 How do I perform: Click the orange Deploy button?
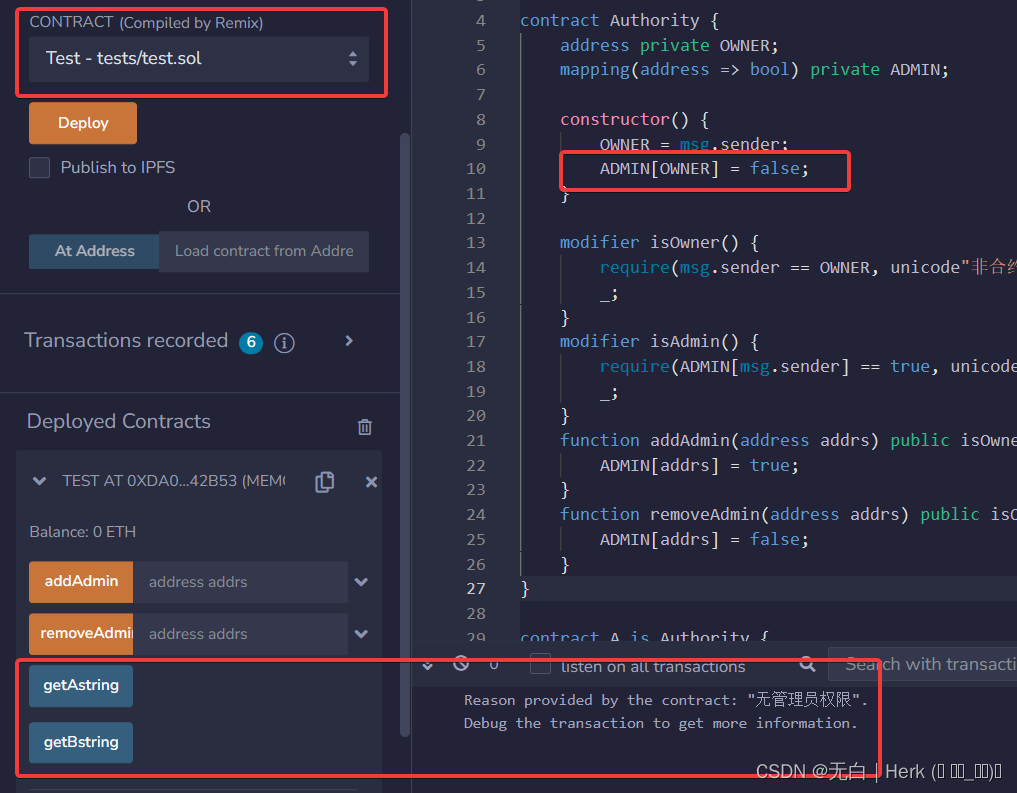pyautogui.click(x=83, y=123)
